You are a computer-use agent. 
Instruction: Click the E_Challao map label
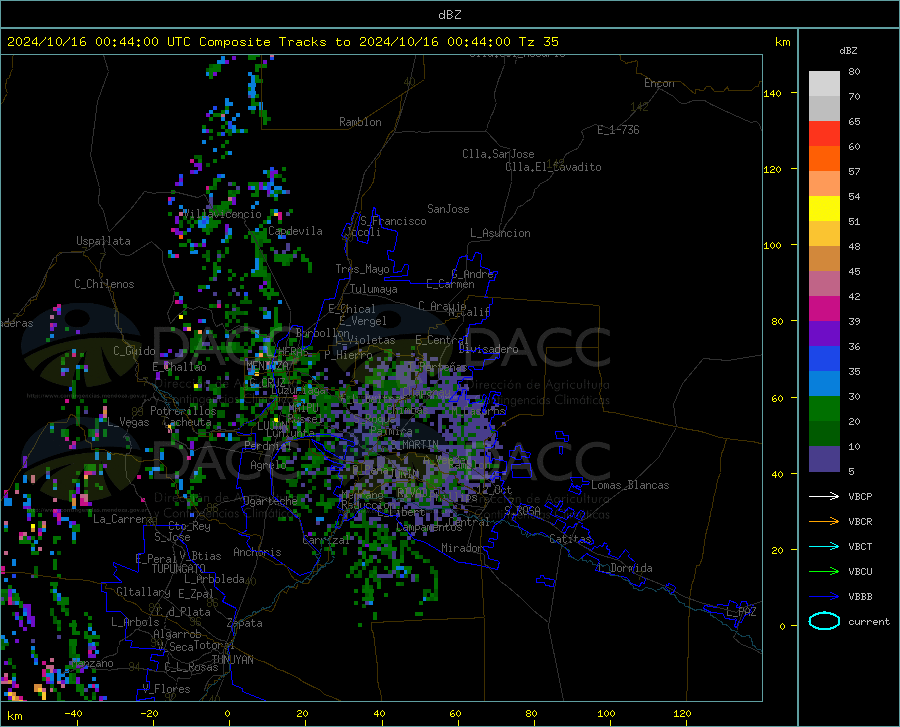[179, 367]
